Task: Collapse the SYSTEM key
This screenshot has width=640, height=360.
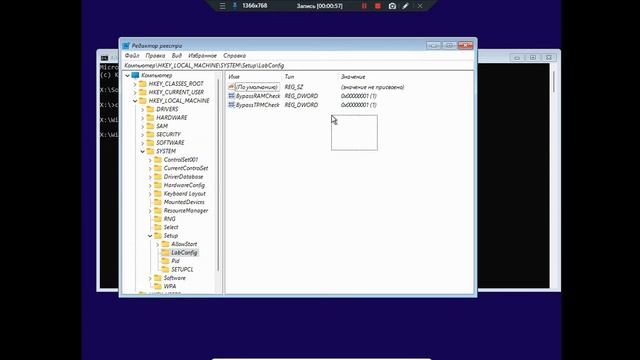Action: (143, 151)
